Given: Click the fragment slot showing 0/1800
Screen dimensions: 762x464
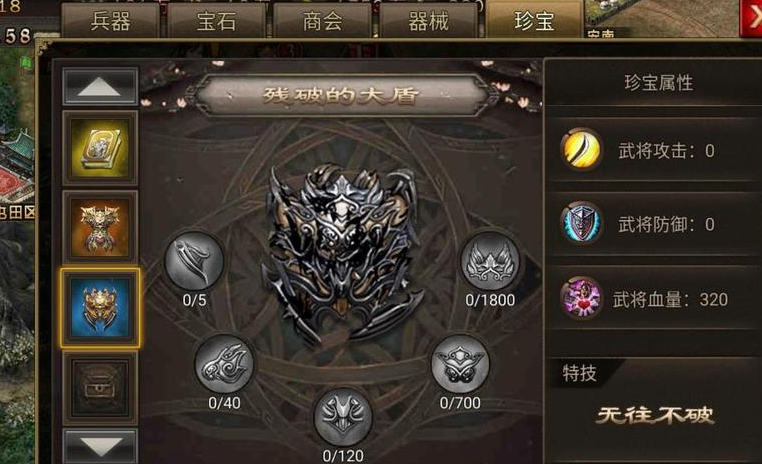Looking at the screenshot, I should [490, 261].
